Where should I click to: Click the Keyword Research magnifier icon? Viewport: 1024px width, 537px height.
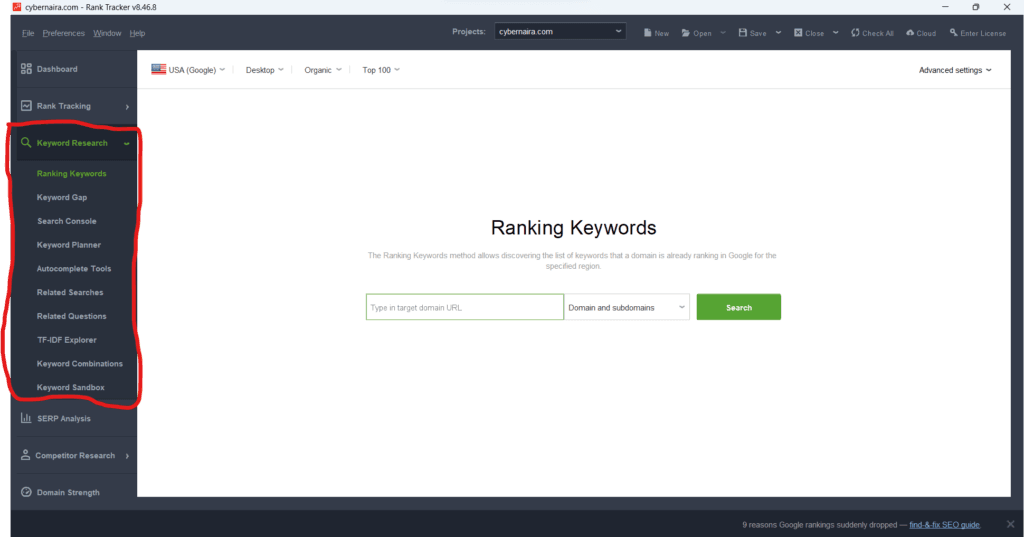pos(26,142)
